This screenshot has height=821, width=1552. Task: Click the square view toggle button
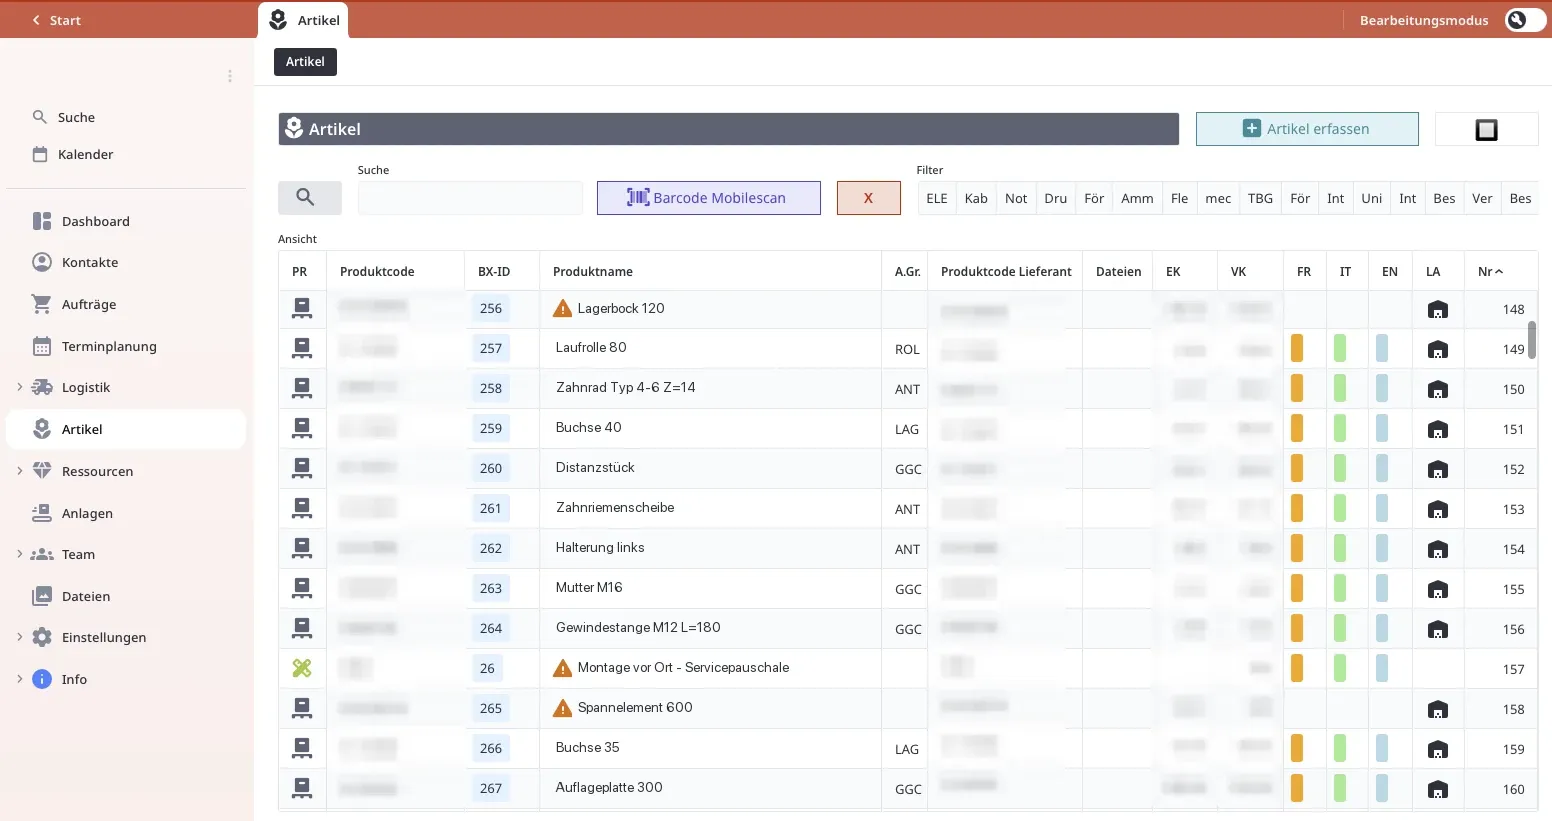click(1487, 129)
